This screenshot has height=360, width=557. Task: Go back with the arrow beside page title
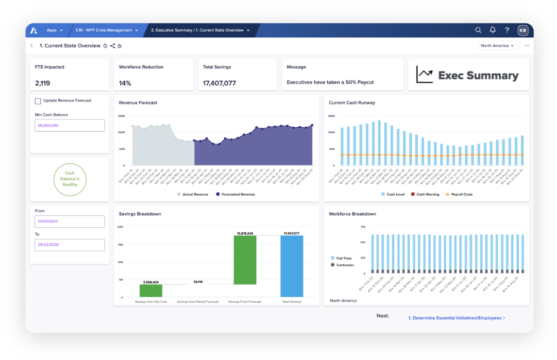32,45
